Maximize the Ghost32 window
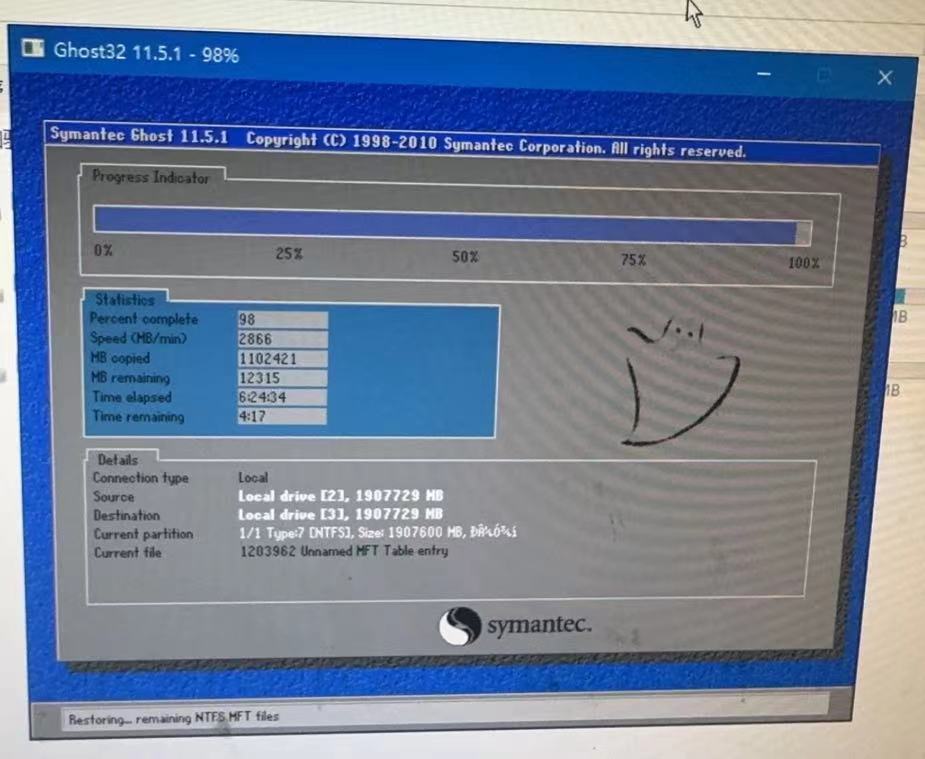 coord(824,75)
